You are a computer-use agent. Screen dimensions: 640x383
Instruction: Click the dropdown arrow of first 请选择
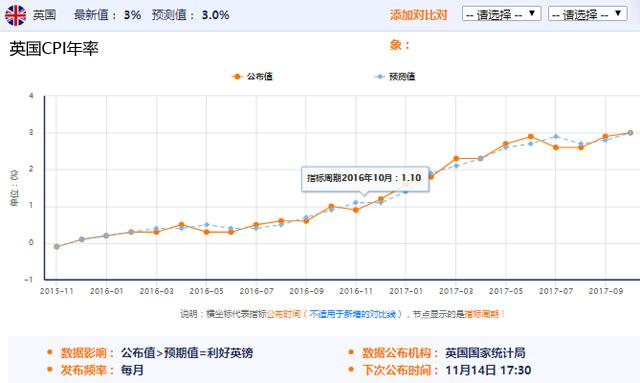coord(532,13)
